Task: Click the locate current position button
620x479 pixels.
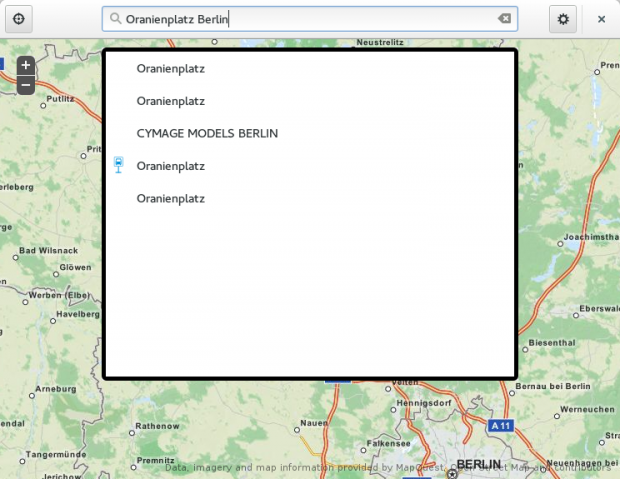Action: [x=19, y=19]
